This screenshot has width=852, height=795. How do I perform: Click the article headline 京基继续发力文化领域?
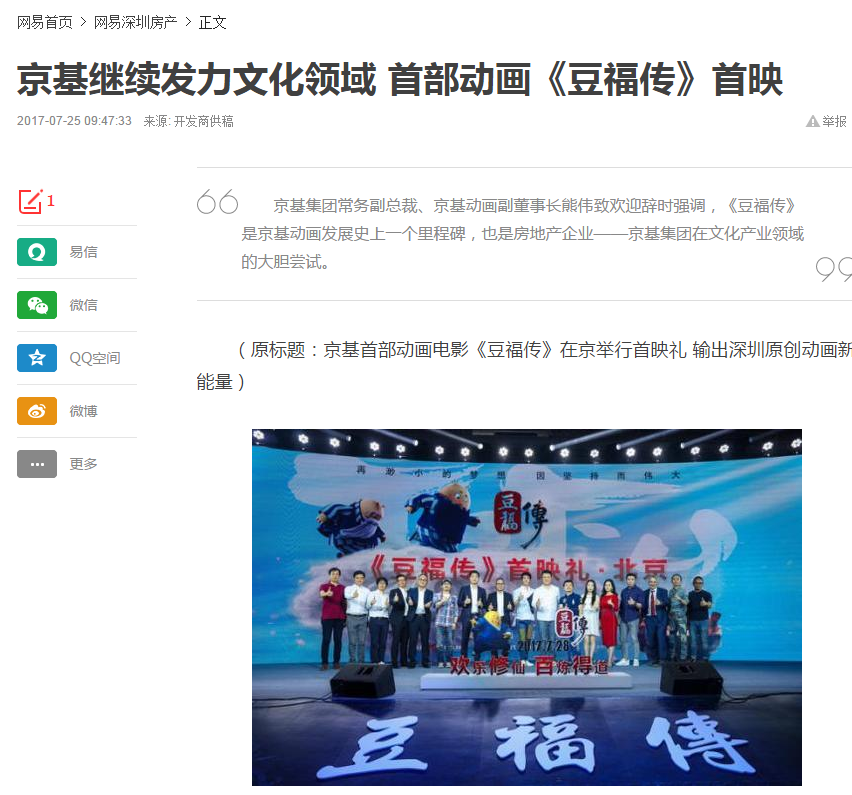(196, 80)
